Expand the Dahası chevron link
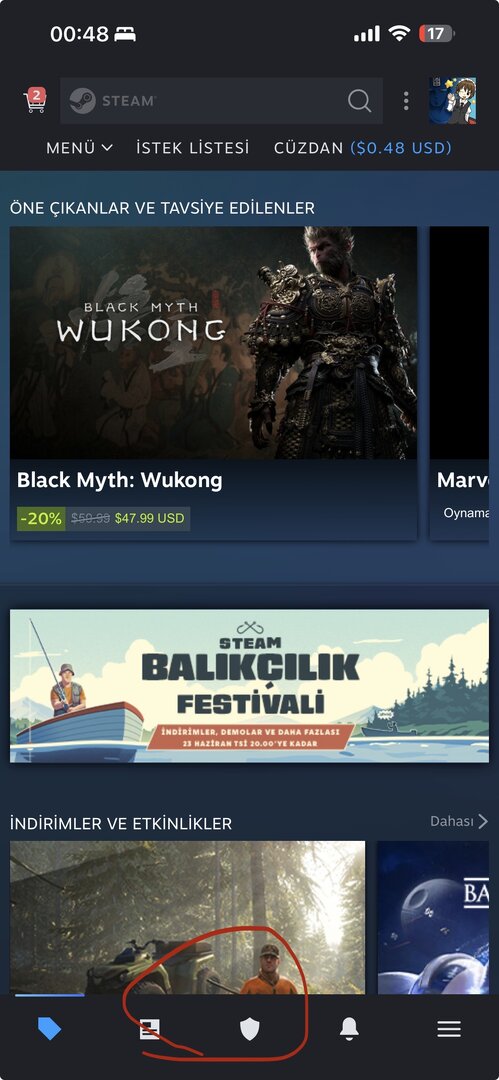This screenshot has height=1080, width=499. [x=459, y=821]
